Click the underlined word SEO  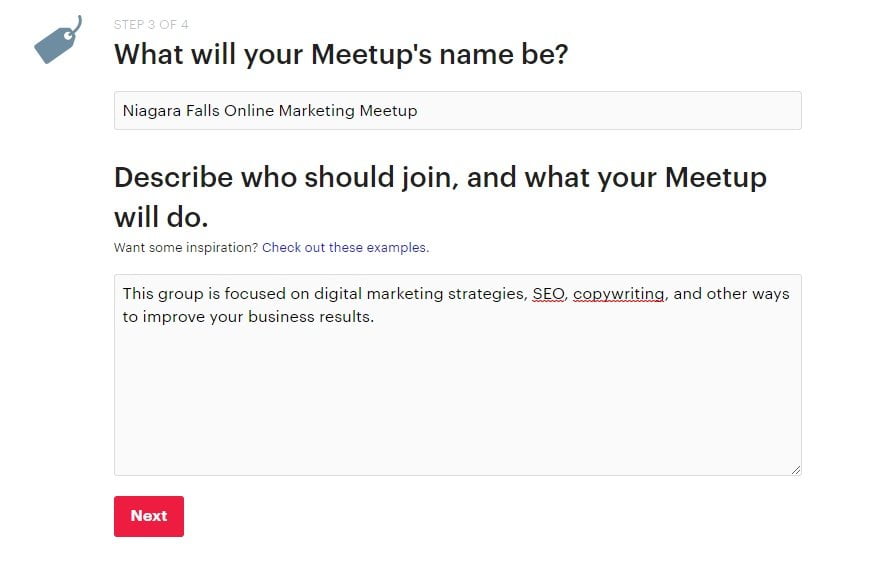pyautogui.click(x=548, y=294)
